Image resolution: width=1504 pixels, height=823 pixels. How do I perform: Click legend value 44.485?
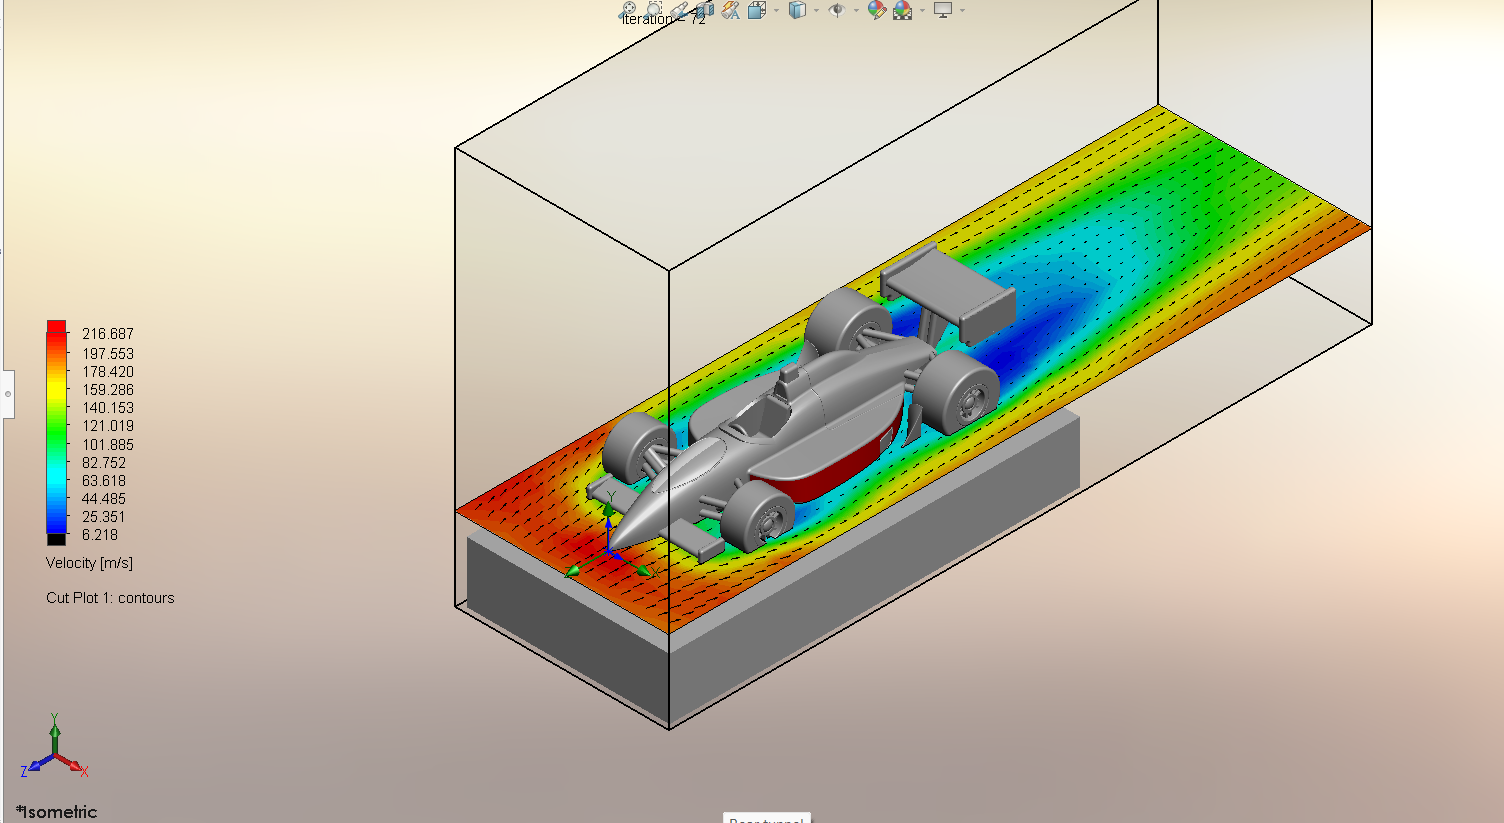[x=104, y=499]
